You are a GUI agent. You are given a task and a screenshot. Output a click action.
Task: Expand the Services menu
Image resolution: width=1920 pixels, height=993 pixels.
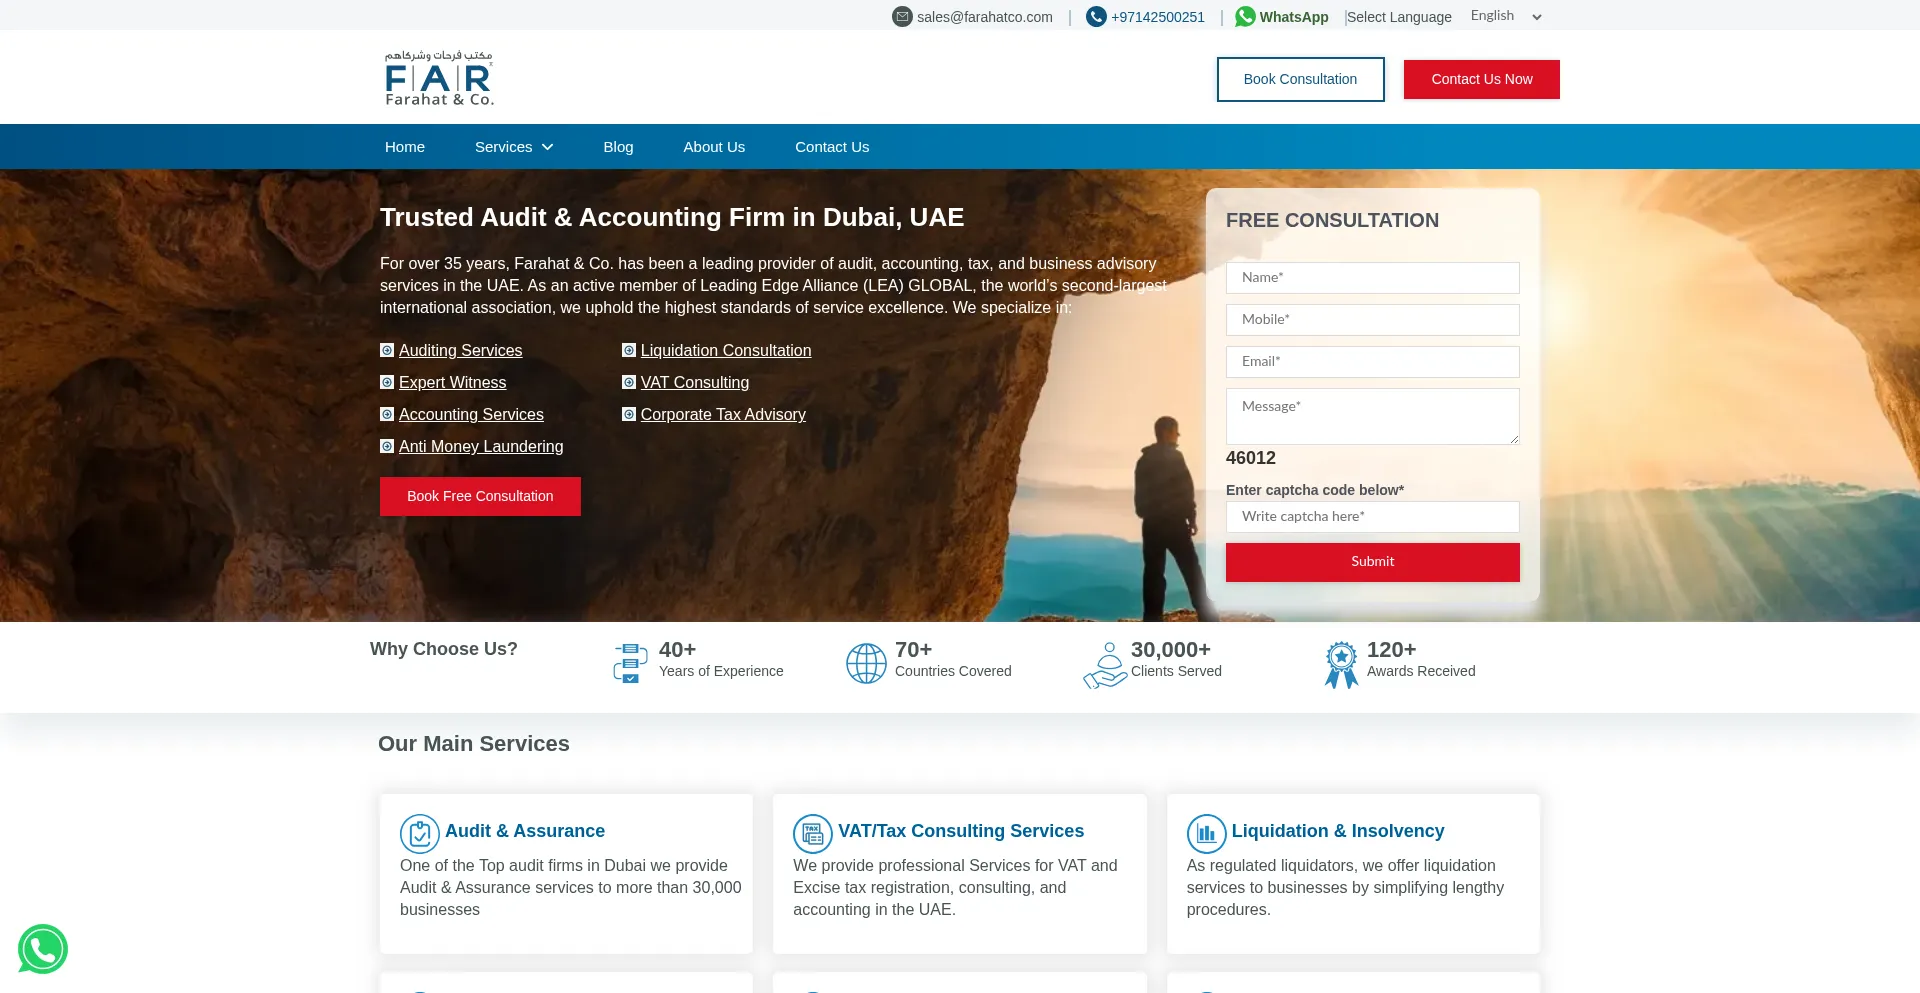514,147
